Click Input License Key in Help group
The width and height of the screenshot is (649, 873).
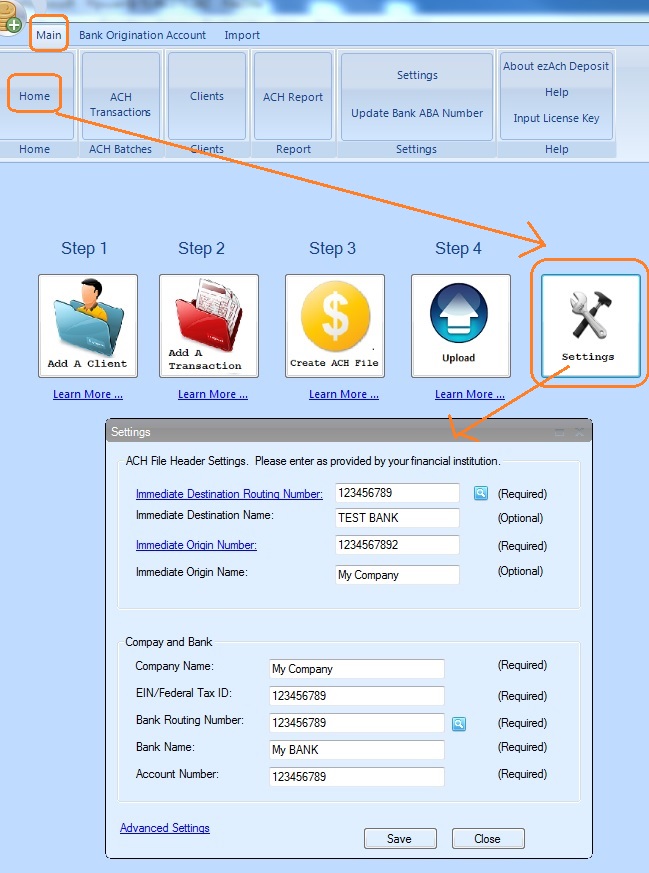(556, 118)
